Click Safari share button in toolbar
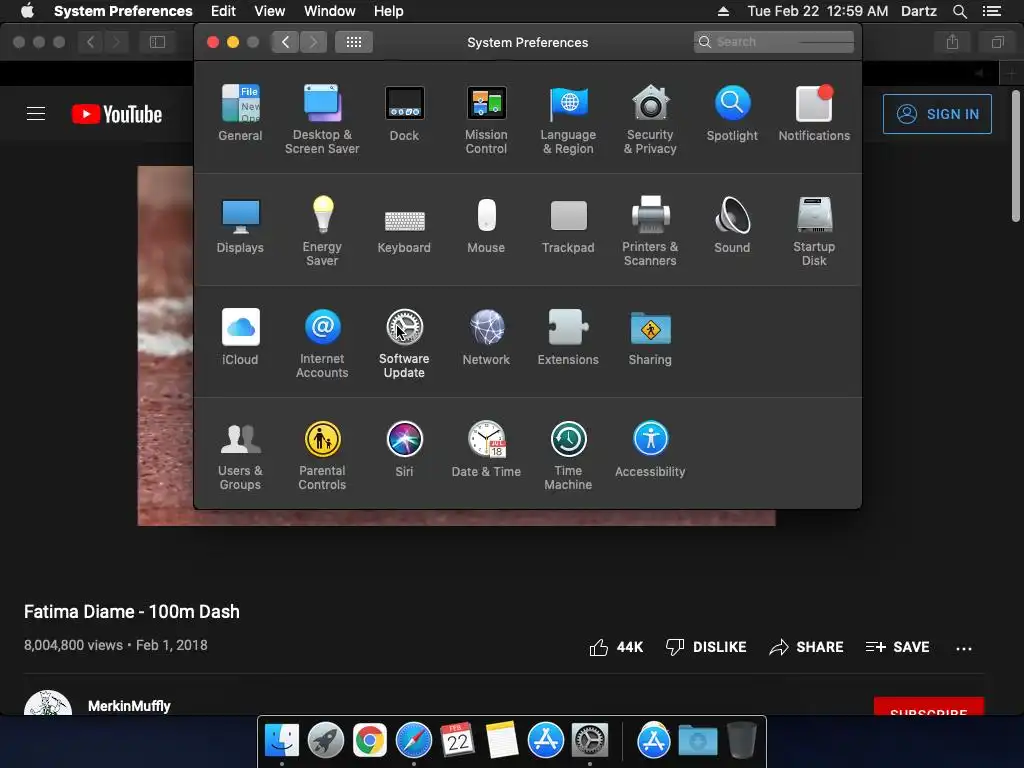Image resolution: width=1024 pixels, height=768 pixels. tap(953, 42)
